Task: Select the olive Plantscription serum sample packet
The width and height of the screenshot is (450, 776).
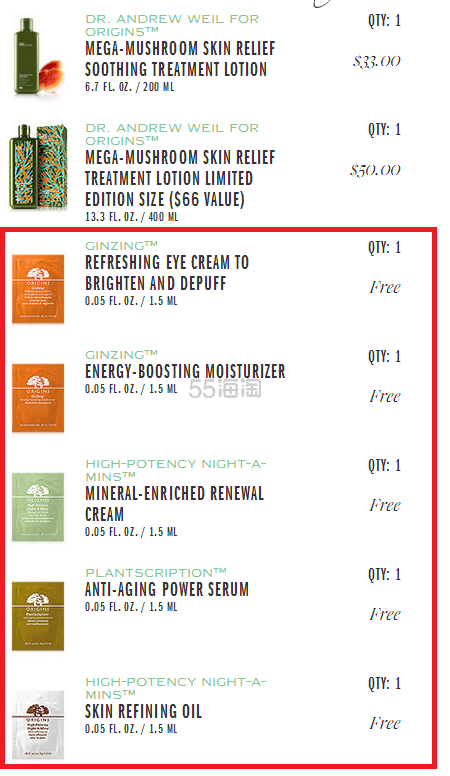Action: 38,616
